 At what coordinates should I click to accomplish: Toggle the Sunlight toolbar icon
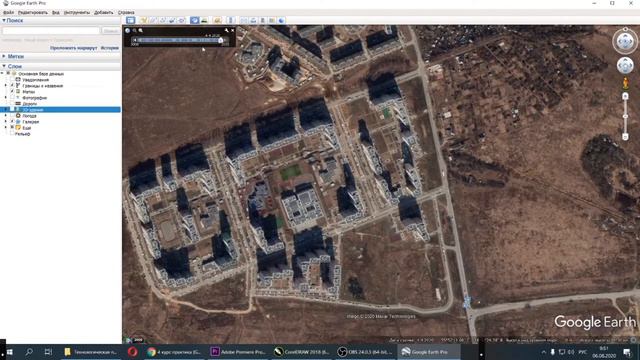tap(204, 20)
